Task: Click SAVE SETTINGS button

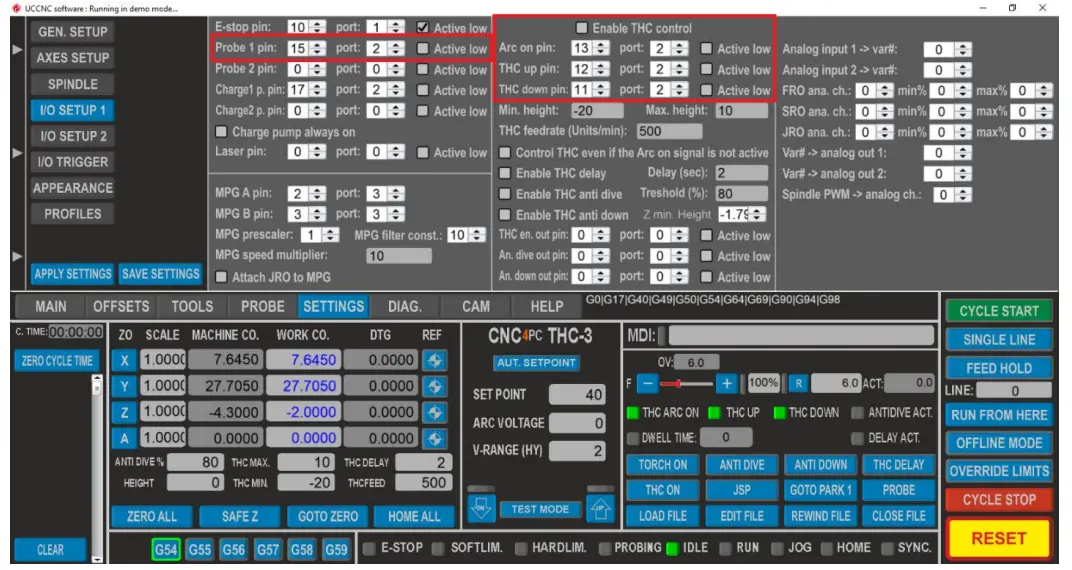Action: 161,274
